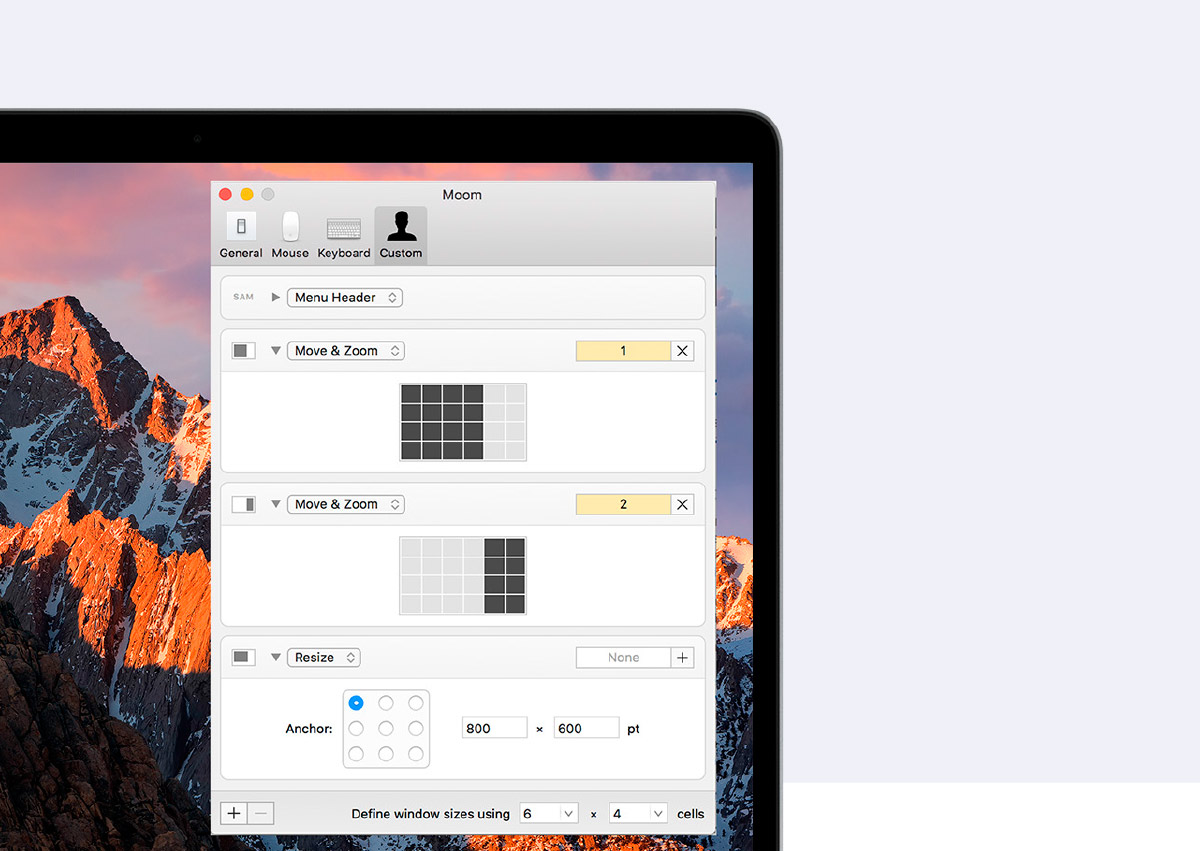Open the Mouse preferences tab
This screenshot has width=1200, height=851.
[290, 235]
